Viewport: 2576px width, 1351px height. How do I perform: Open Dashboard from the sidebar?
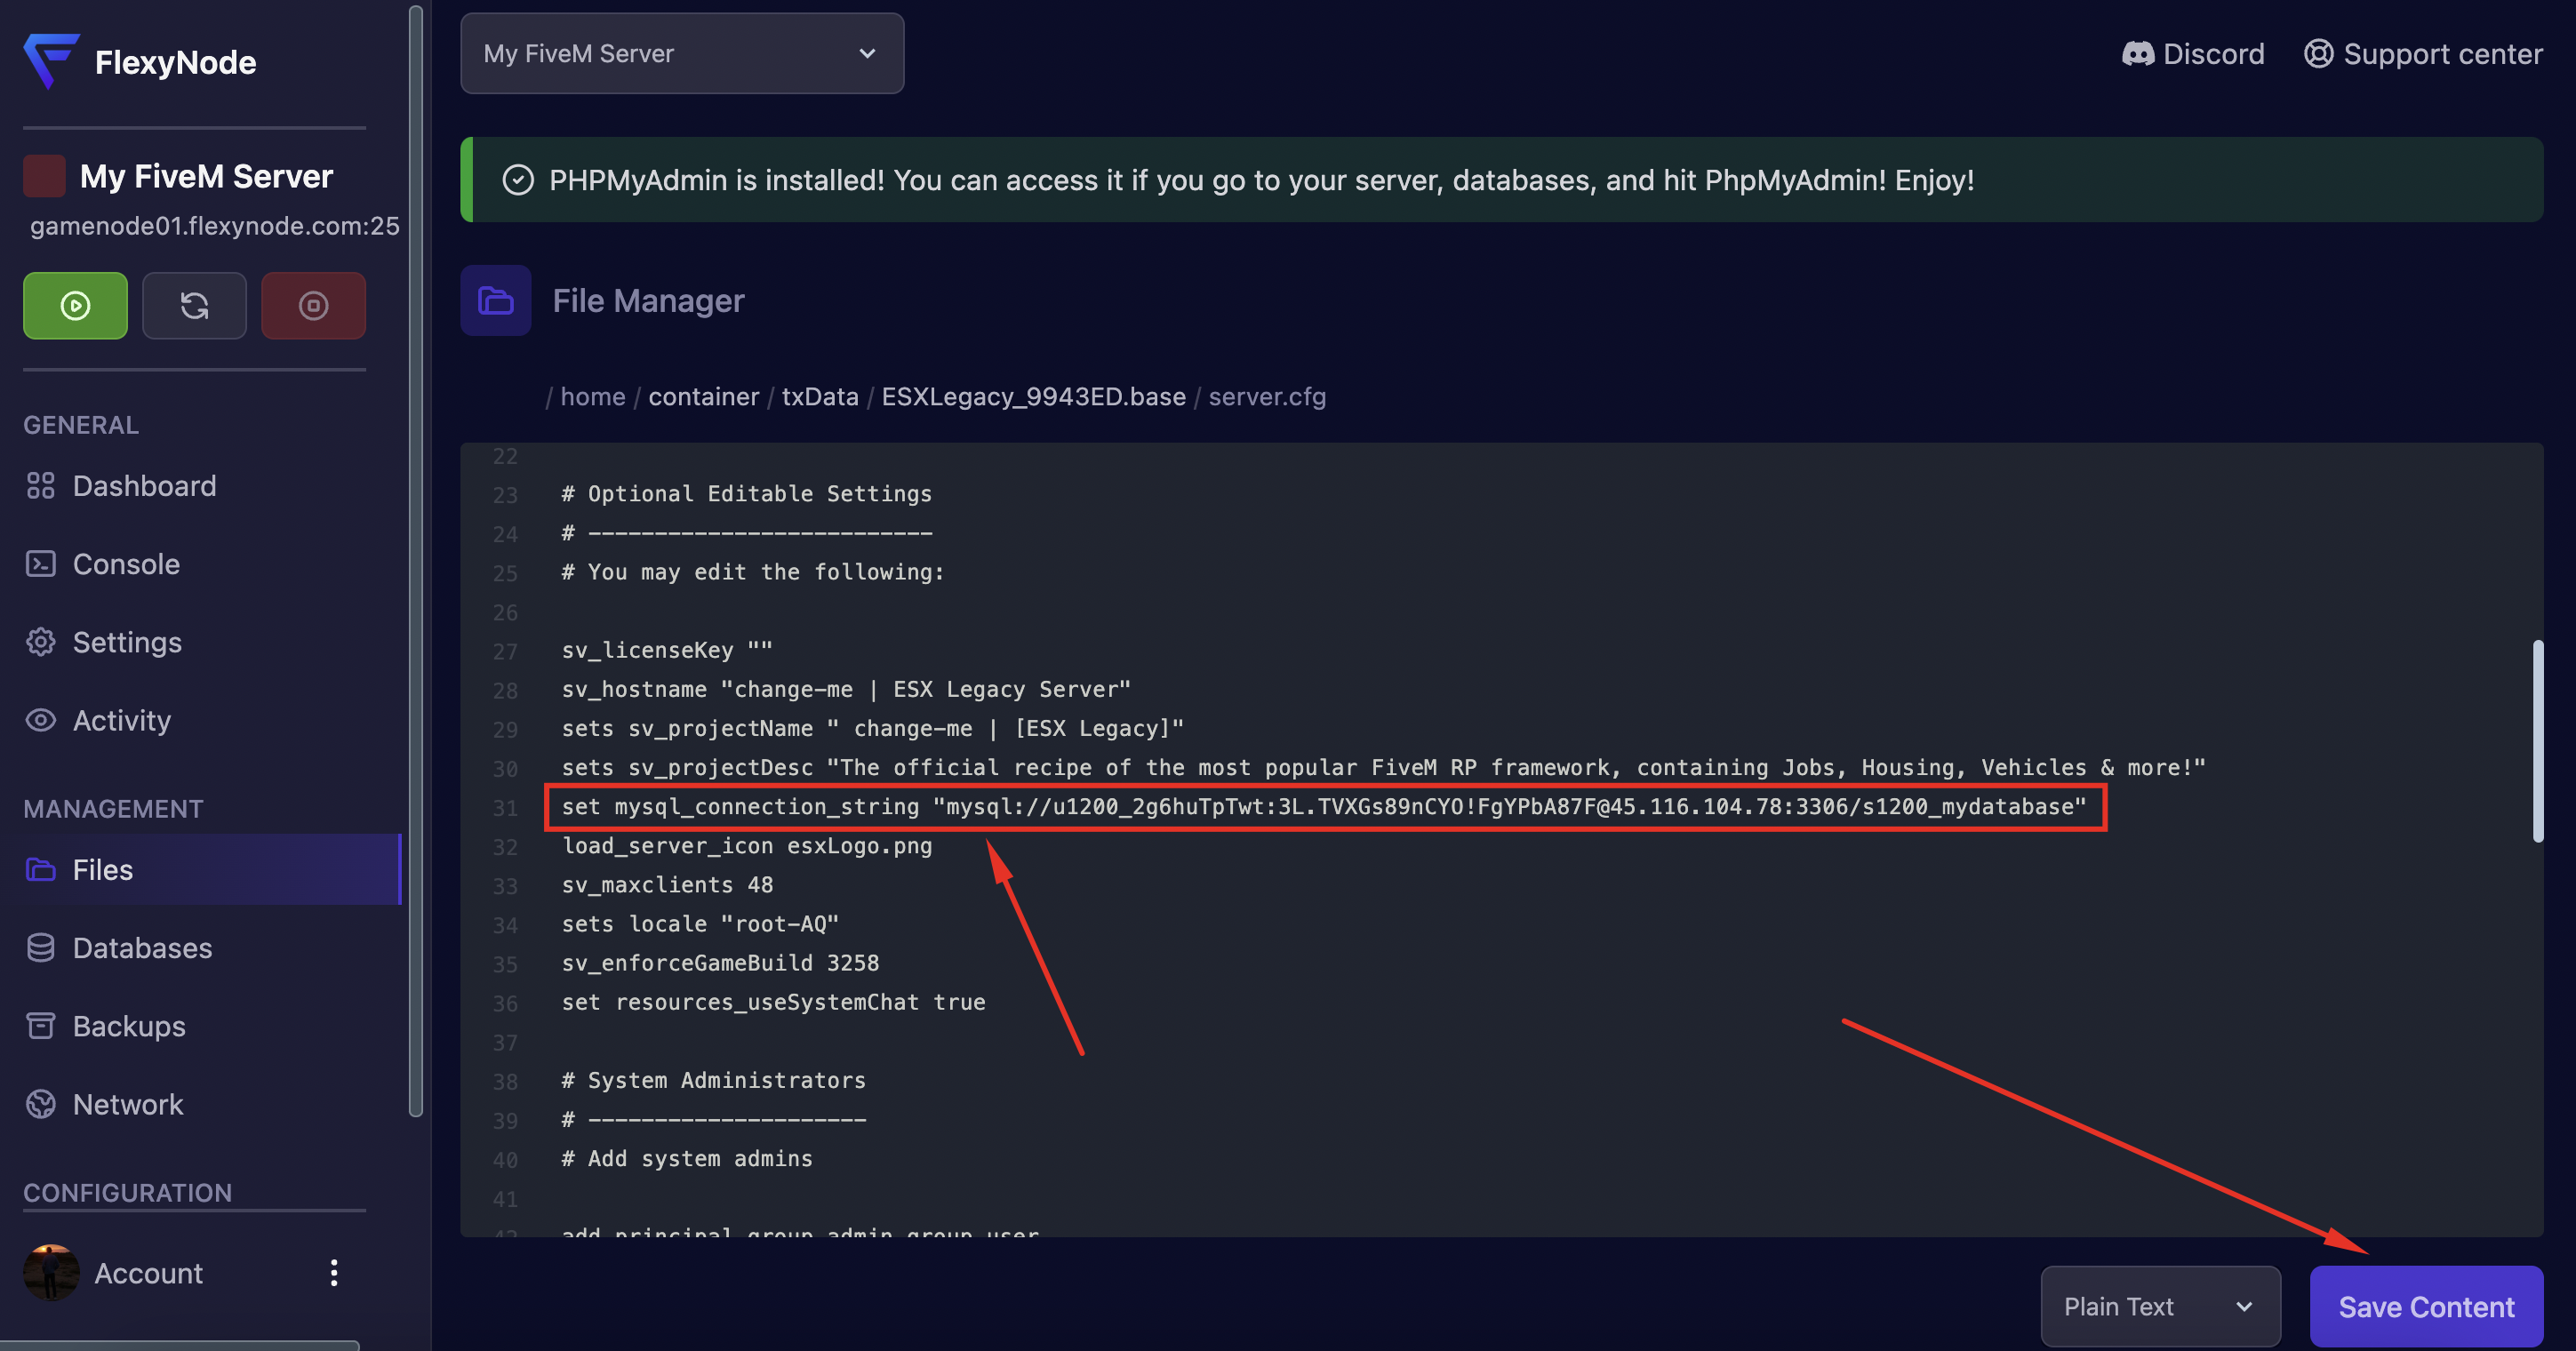144,486
